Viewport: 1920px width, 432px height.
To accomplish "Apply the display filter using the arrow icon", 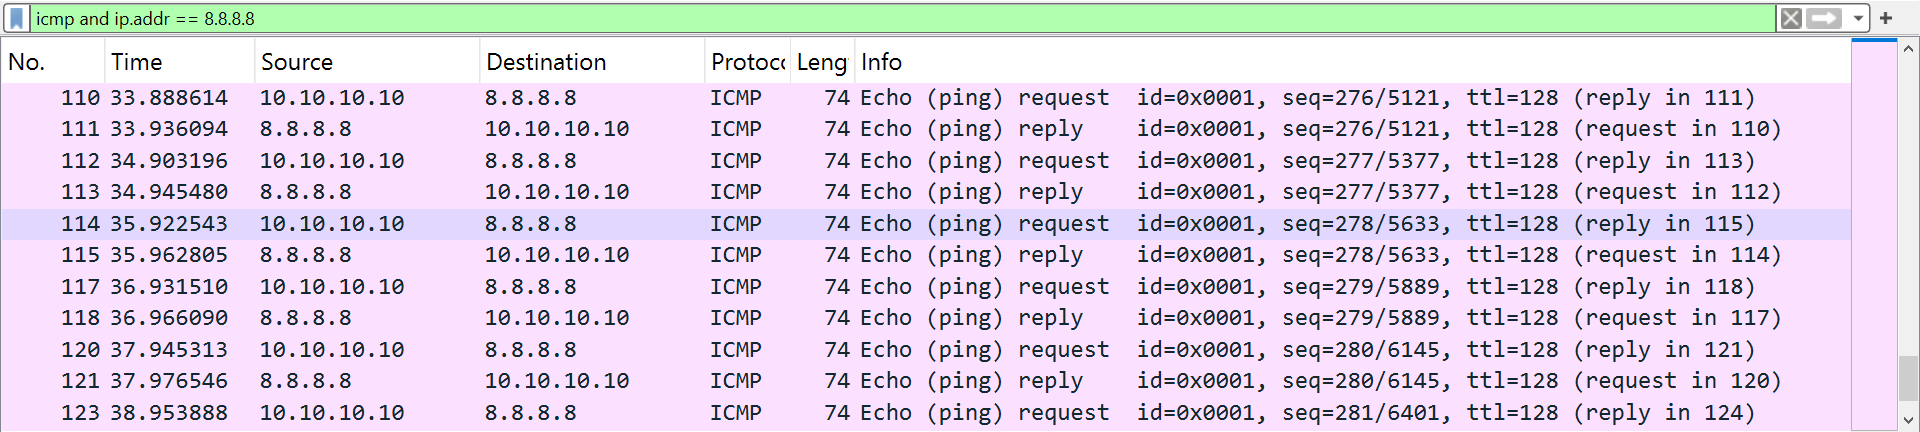I will tap(1825, 19).
